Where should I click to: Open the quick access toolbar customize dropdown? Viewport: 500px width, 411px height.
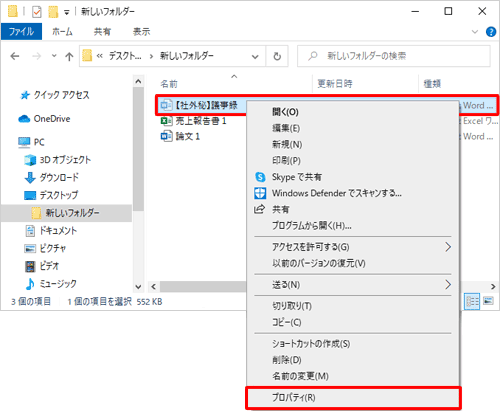67,13
